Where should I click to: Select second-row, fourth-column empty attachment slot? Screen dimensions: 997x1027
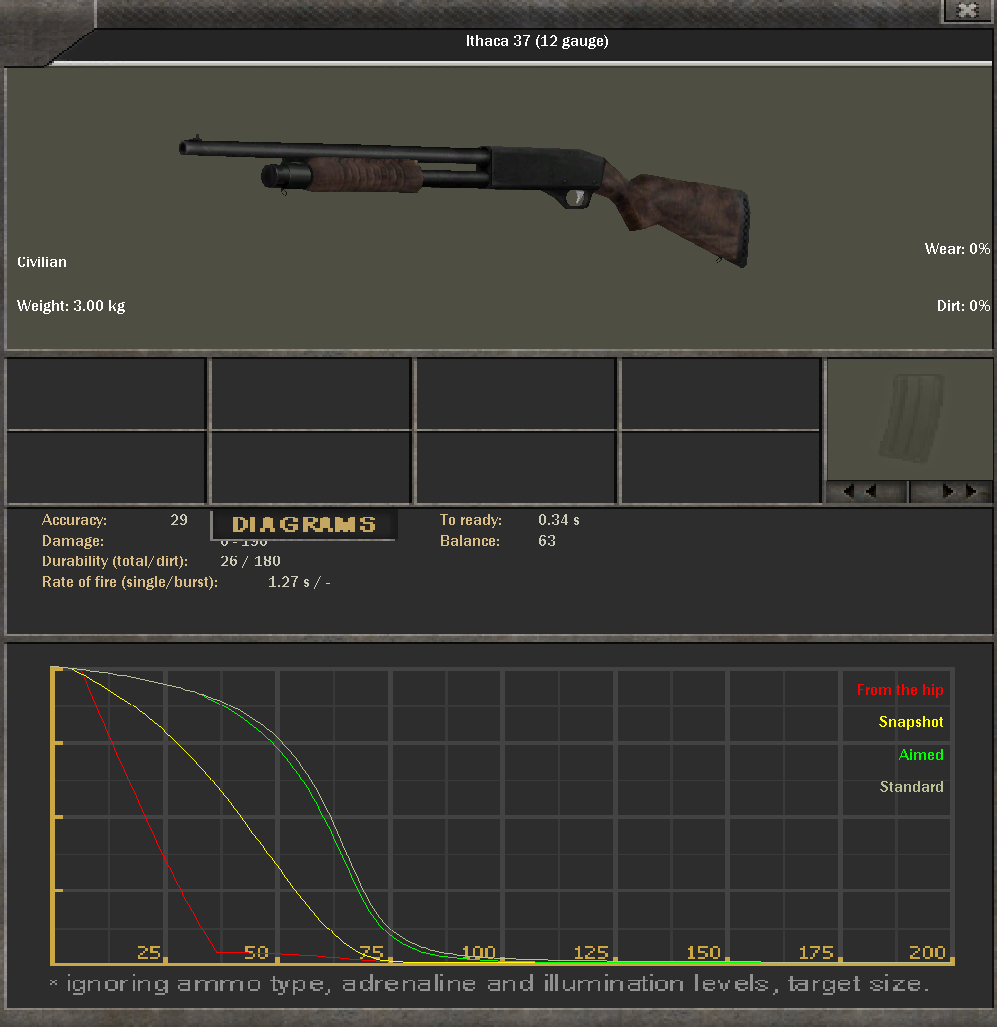click(x=721, y=468)
